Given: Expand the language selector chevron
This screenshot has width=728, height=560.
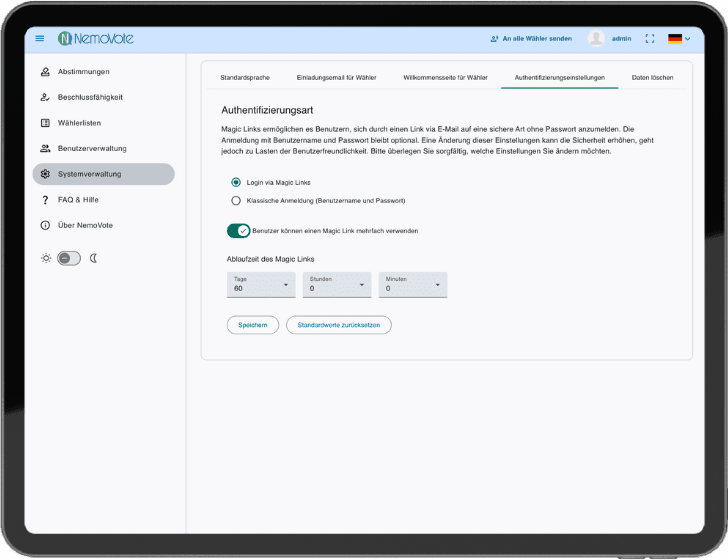Looking at the screenshot, I should pos(688,39).
